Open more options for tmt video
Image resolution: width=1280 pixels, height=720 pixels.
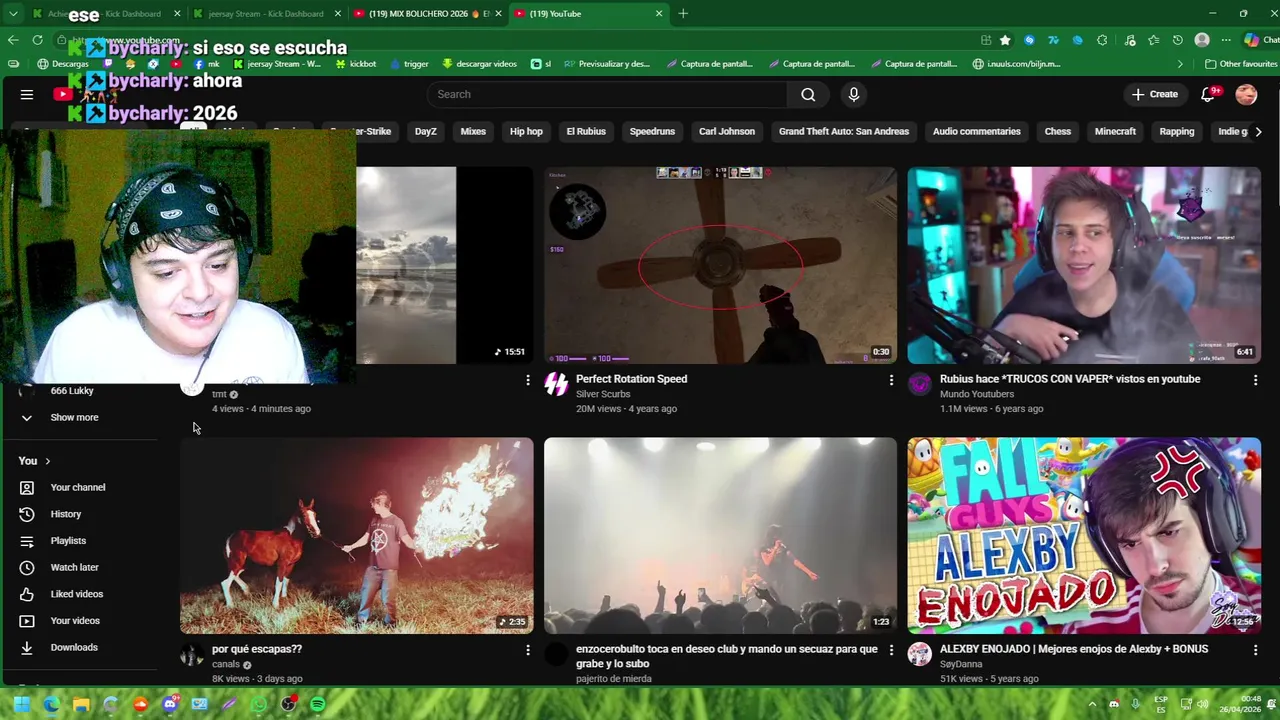point(527,380)
